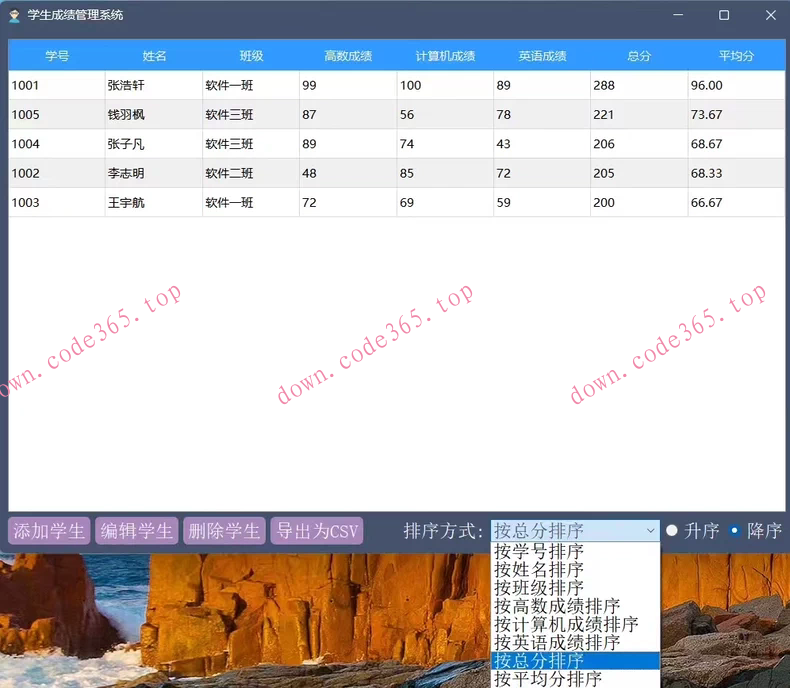Click computer score 56 for 钱羽枫
The image size is (790, 688).
coord(445,114)
